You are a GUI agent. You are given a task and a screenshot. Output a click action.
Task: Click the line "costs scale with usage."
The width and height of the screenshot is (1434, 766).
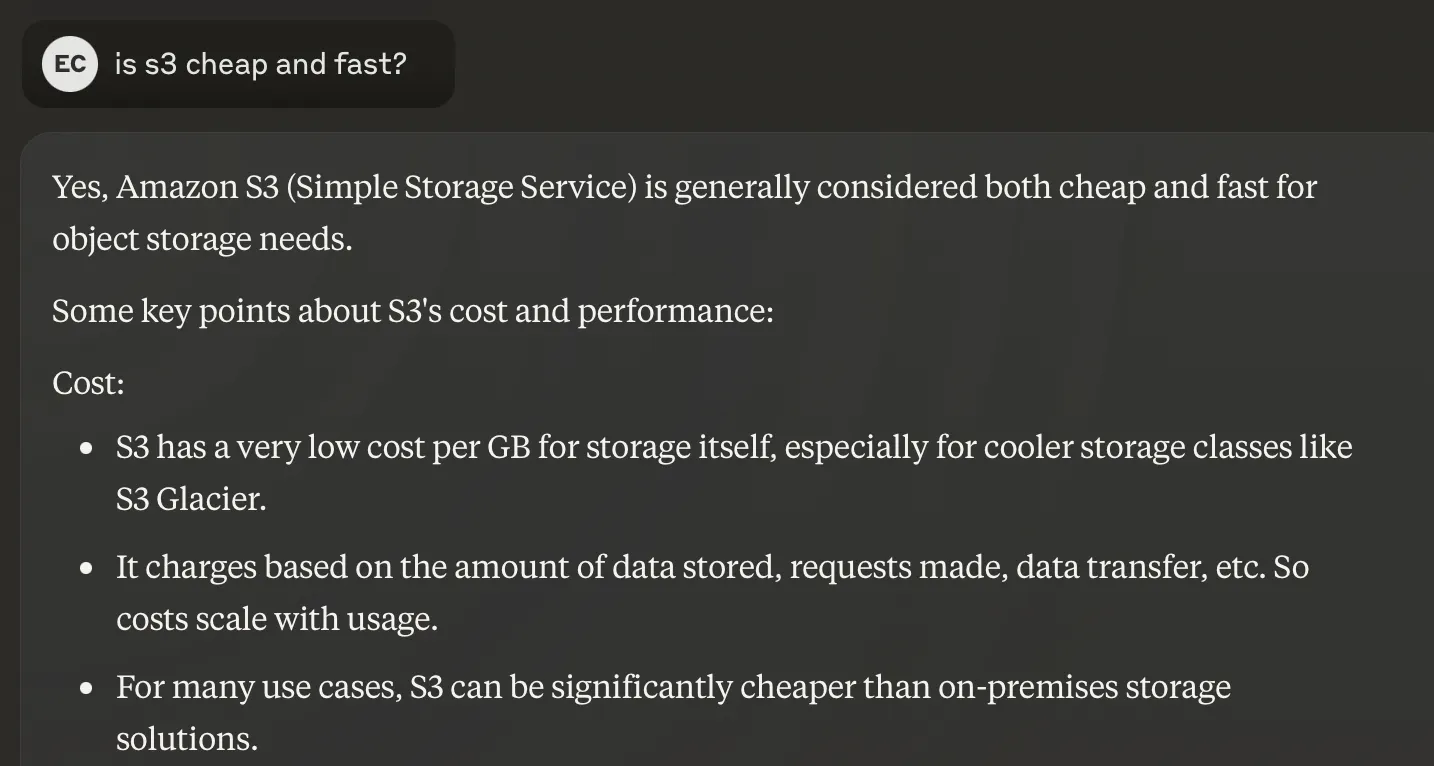(x=277, y=619)
